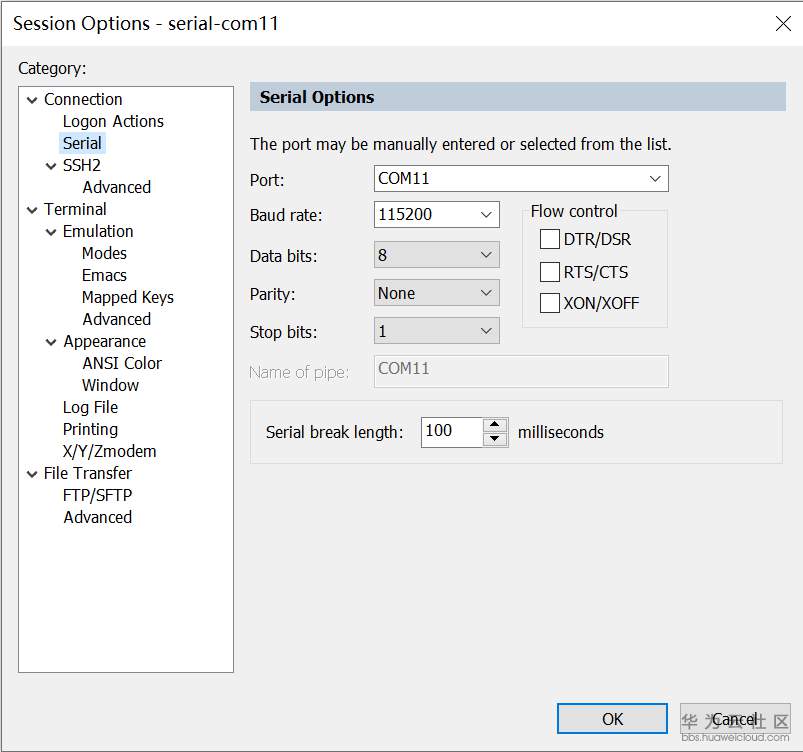Click the Cancel button

(735, 719)
